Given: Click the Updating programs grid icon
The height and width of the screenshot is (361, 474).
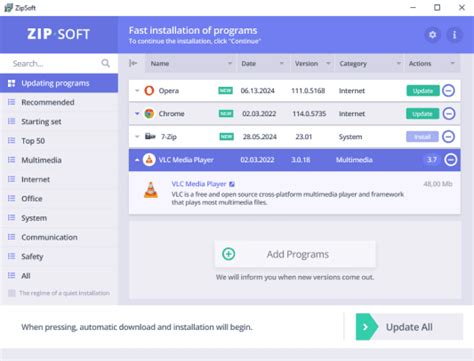Looking at the screenshot, I should tap(12, 83).
